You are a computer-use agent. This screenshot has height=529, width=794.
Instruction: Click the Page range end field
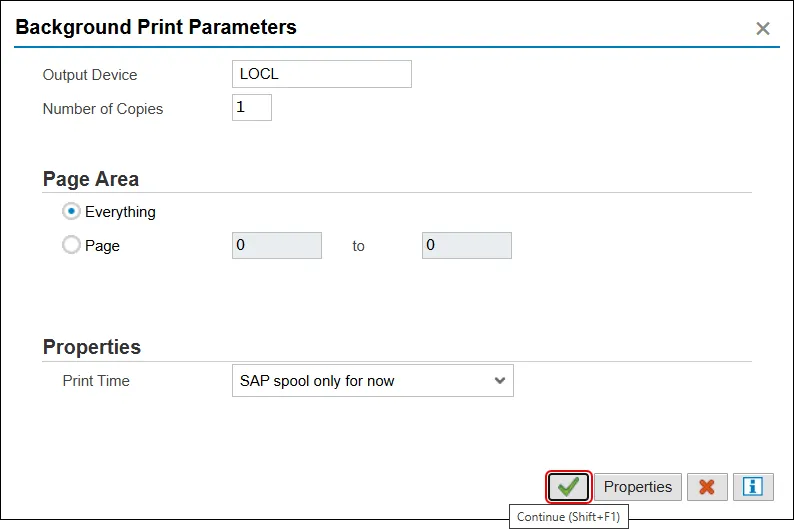pyautogui.click(x=466, y=245)
